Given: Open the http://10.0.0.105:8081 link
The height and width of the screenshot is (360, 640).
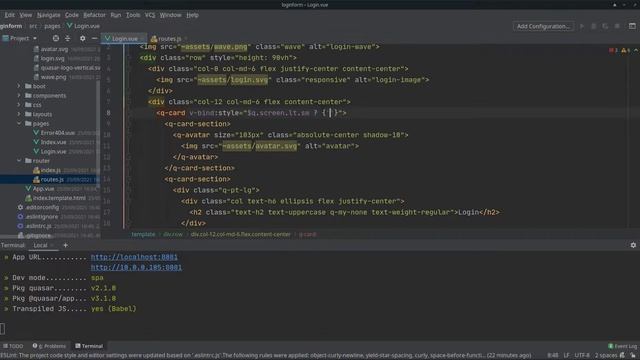Looking at the screenshot, I should pyautogui.click(x=136, y=267).
